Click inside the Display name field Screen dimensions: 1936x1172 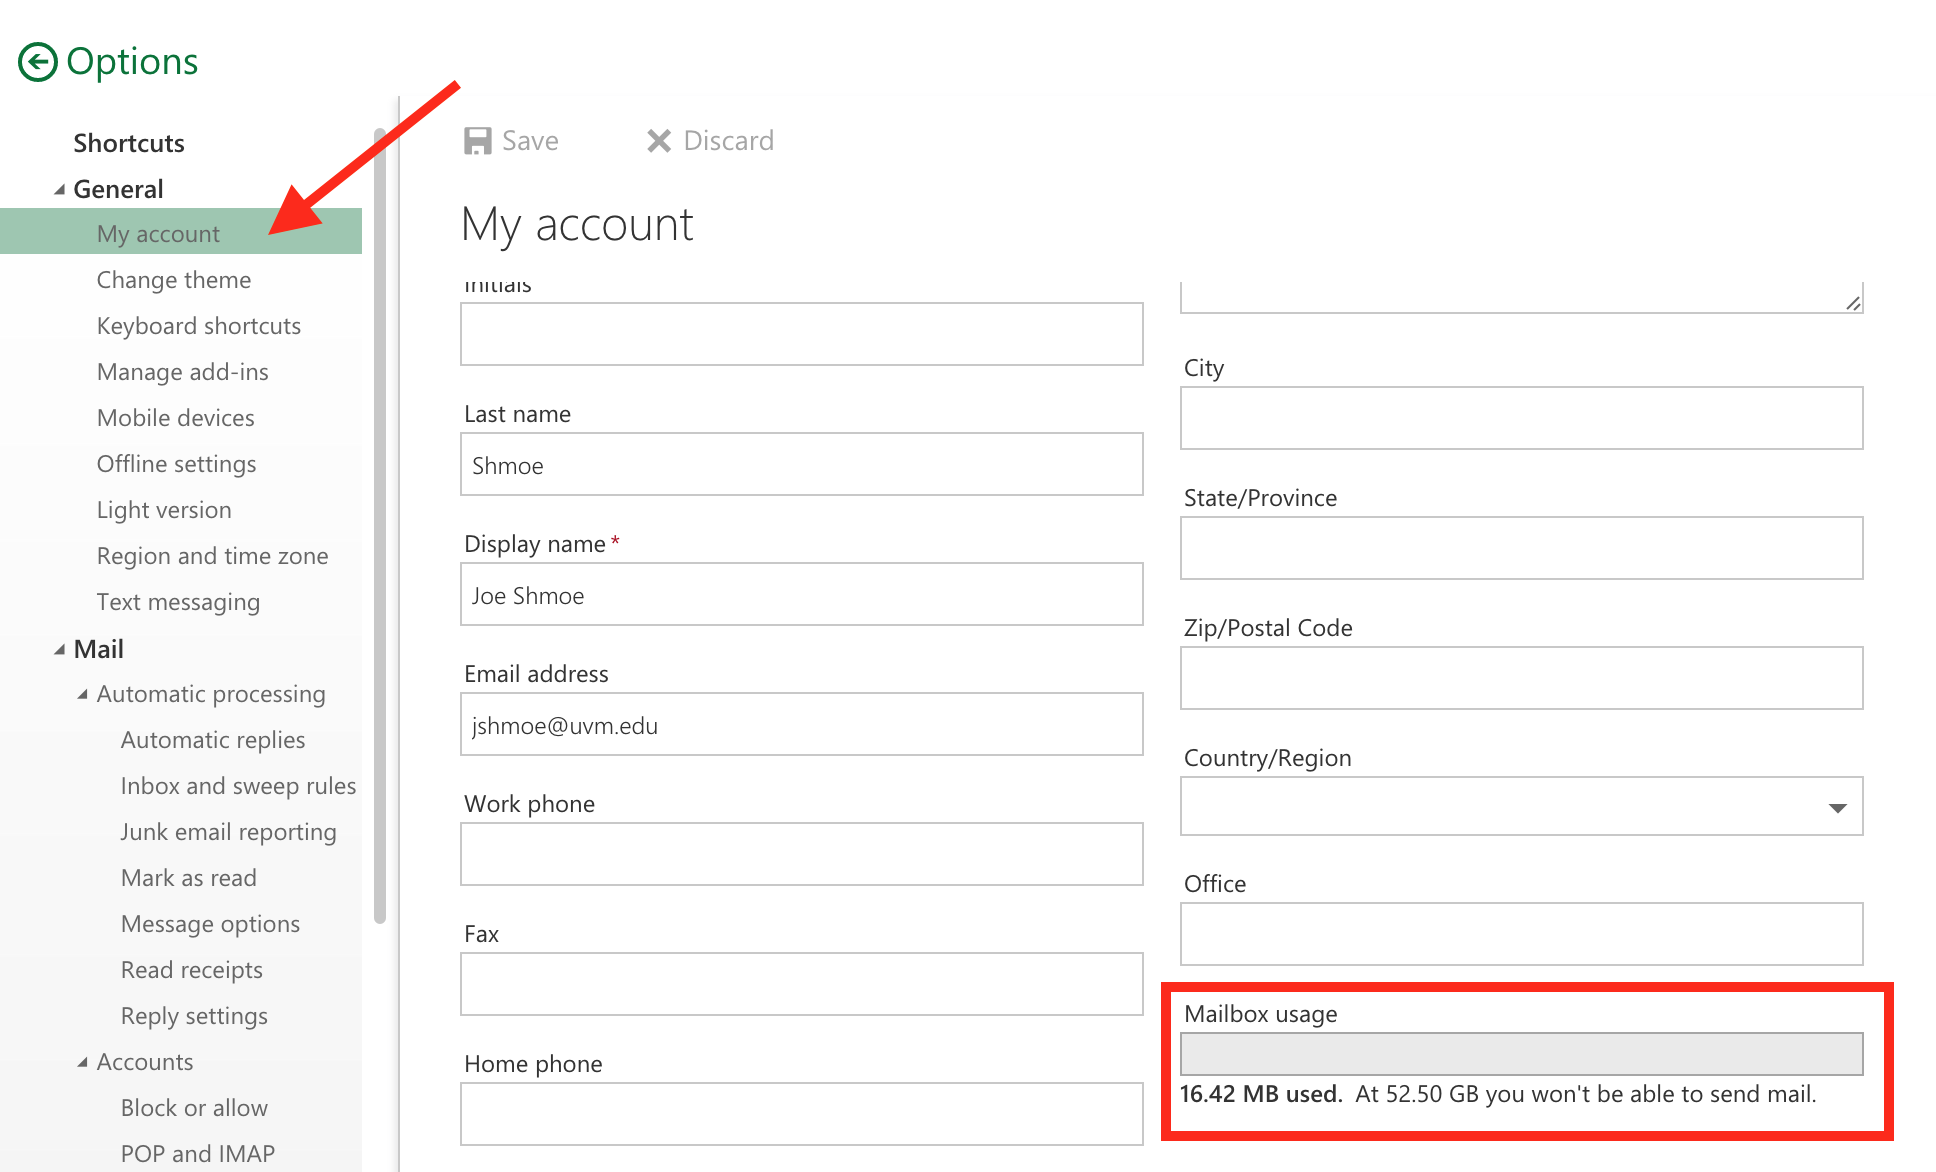800,594
